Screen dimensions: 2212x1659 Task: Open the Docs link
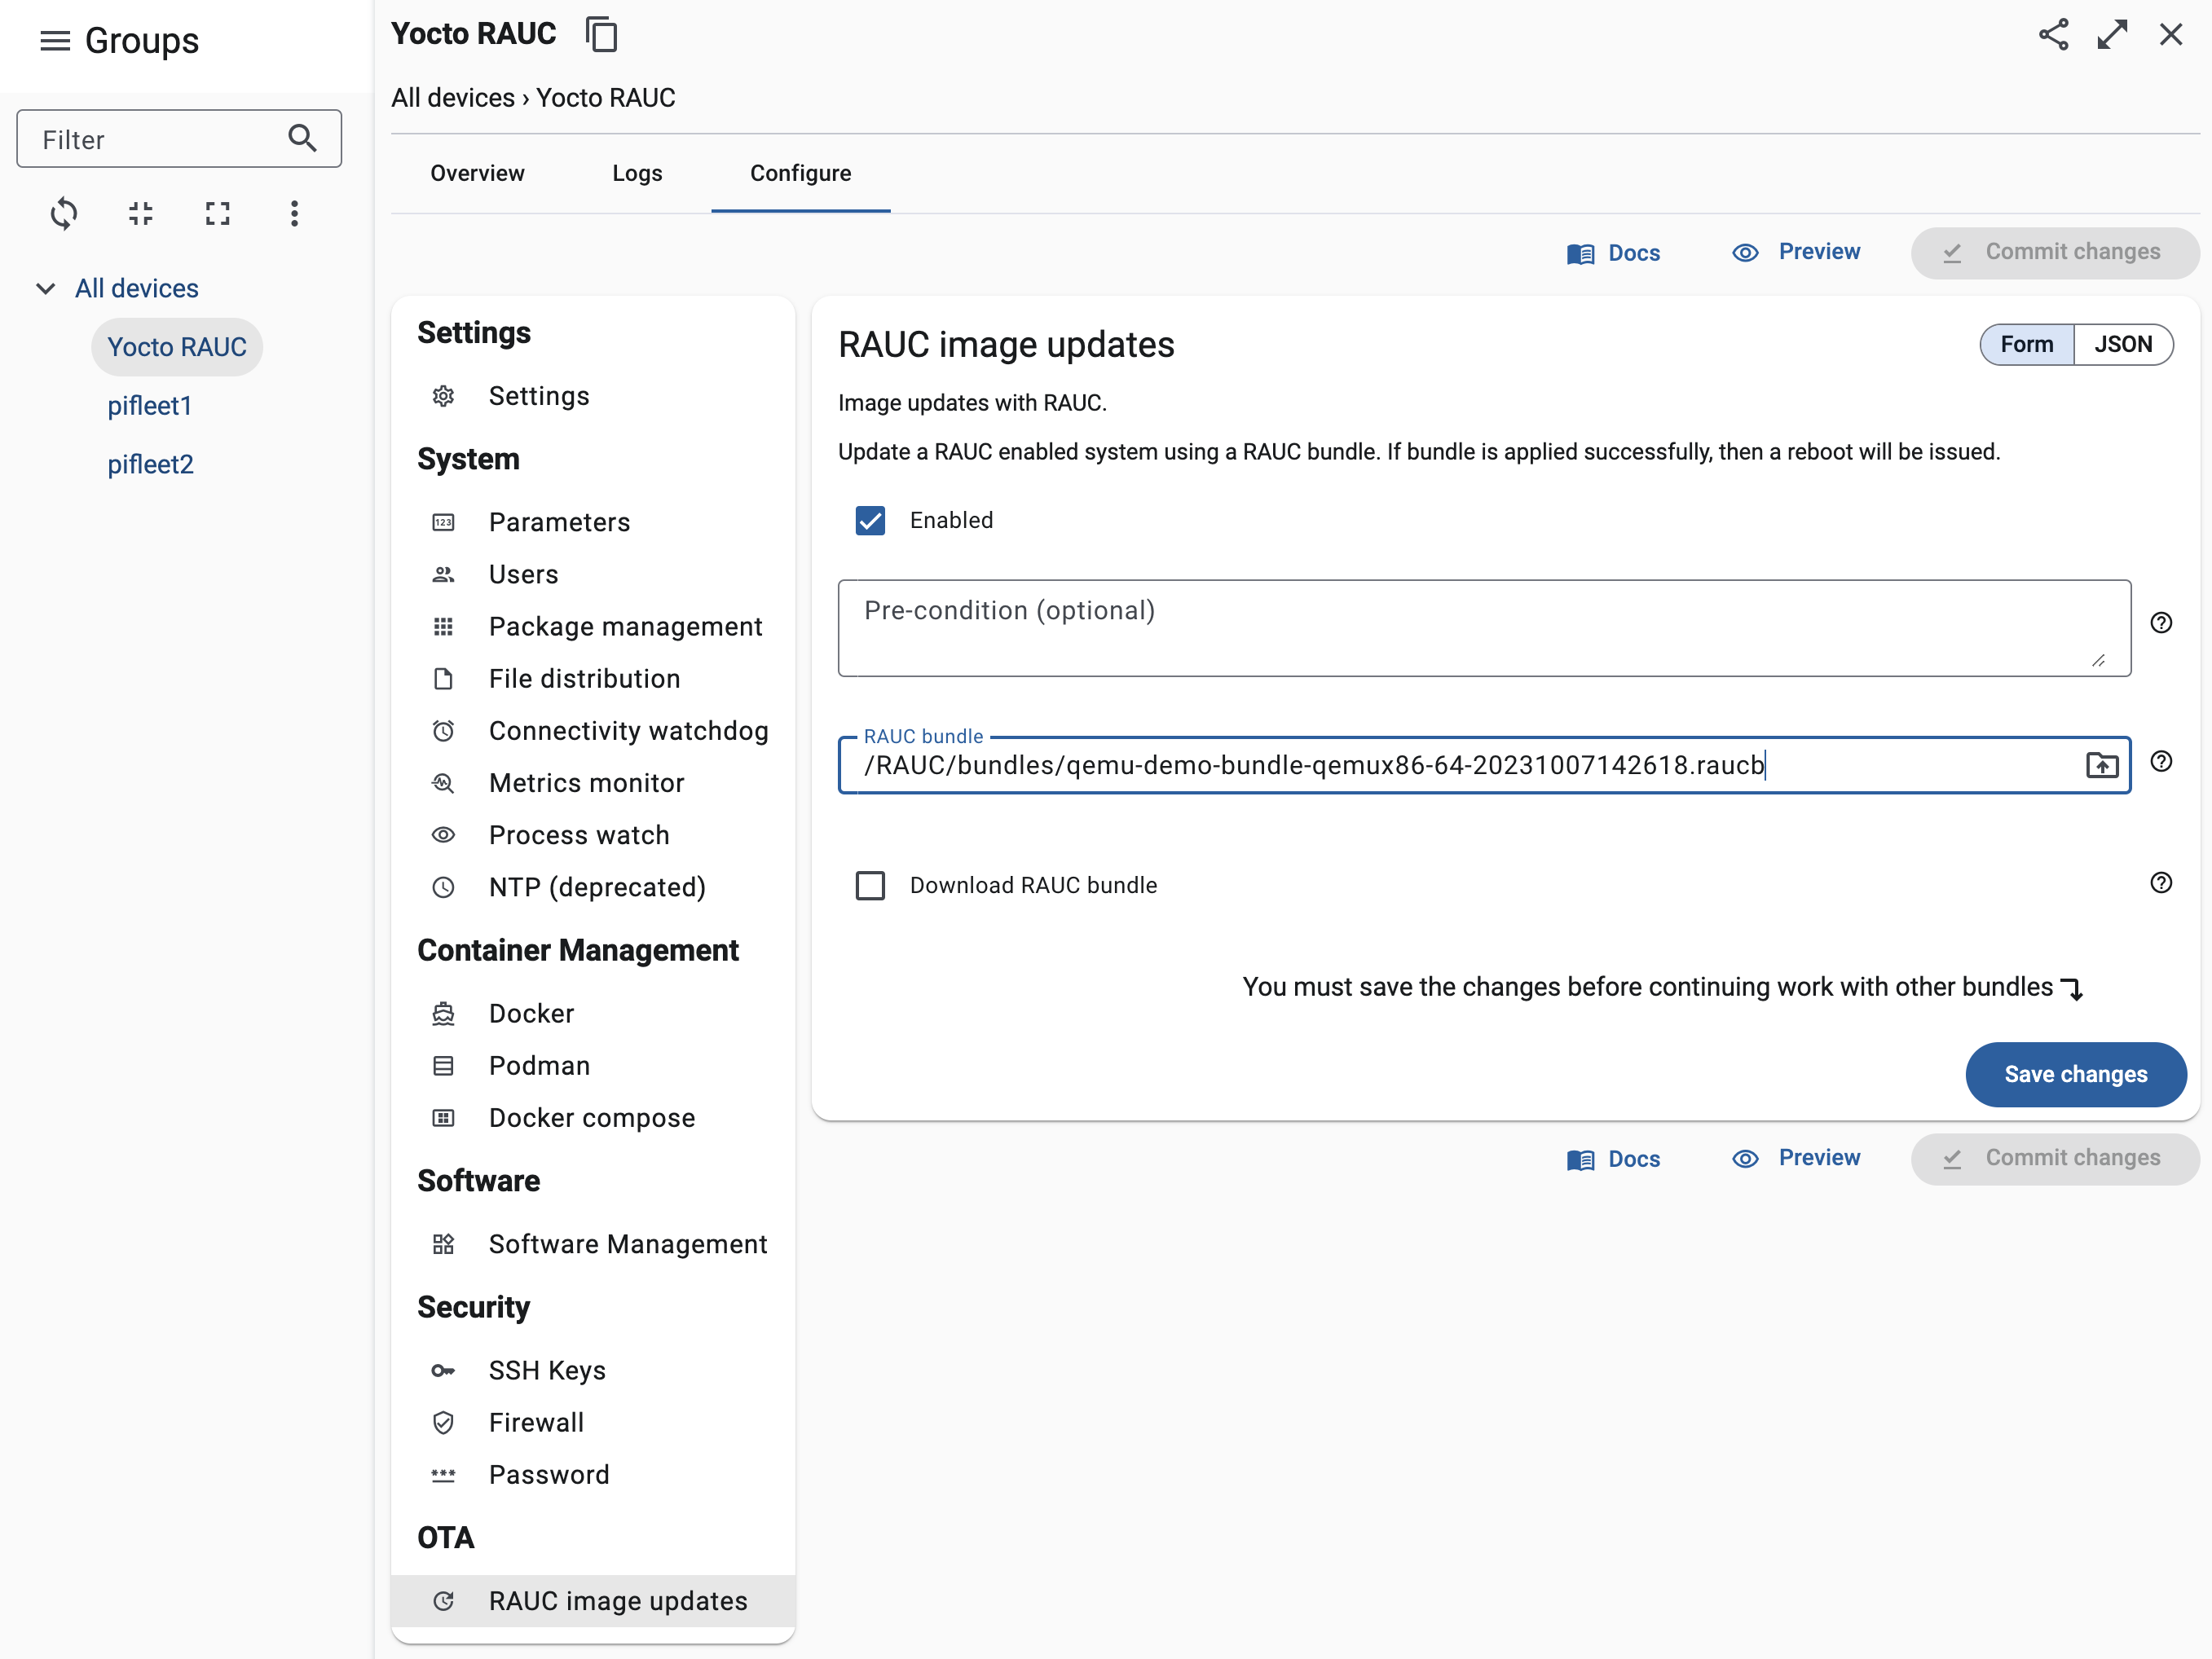[x=1613, y=252]
